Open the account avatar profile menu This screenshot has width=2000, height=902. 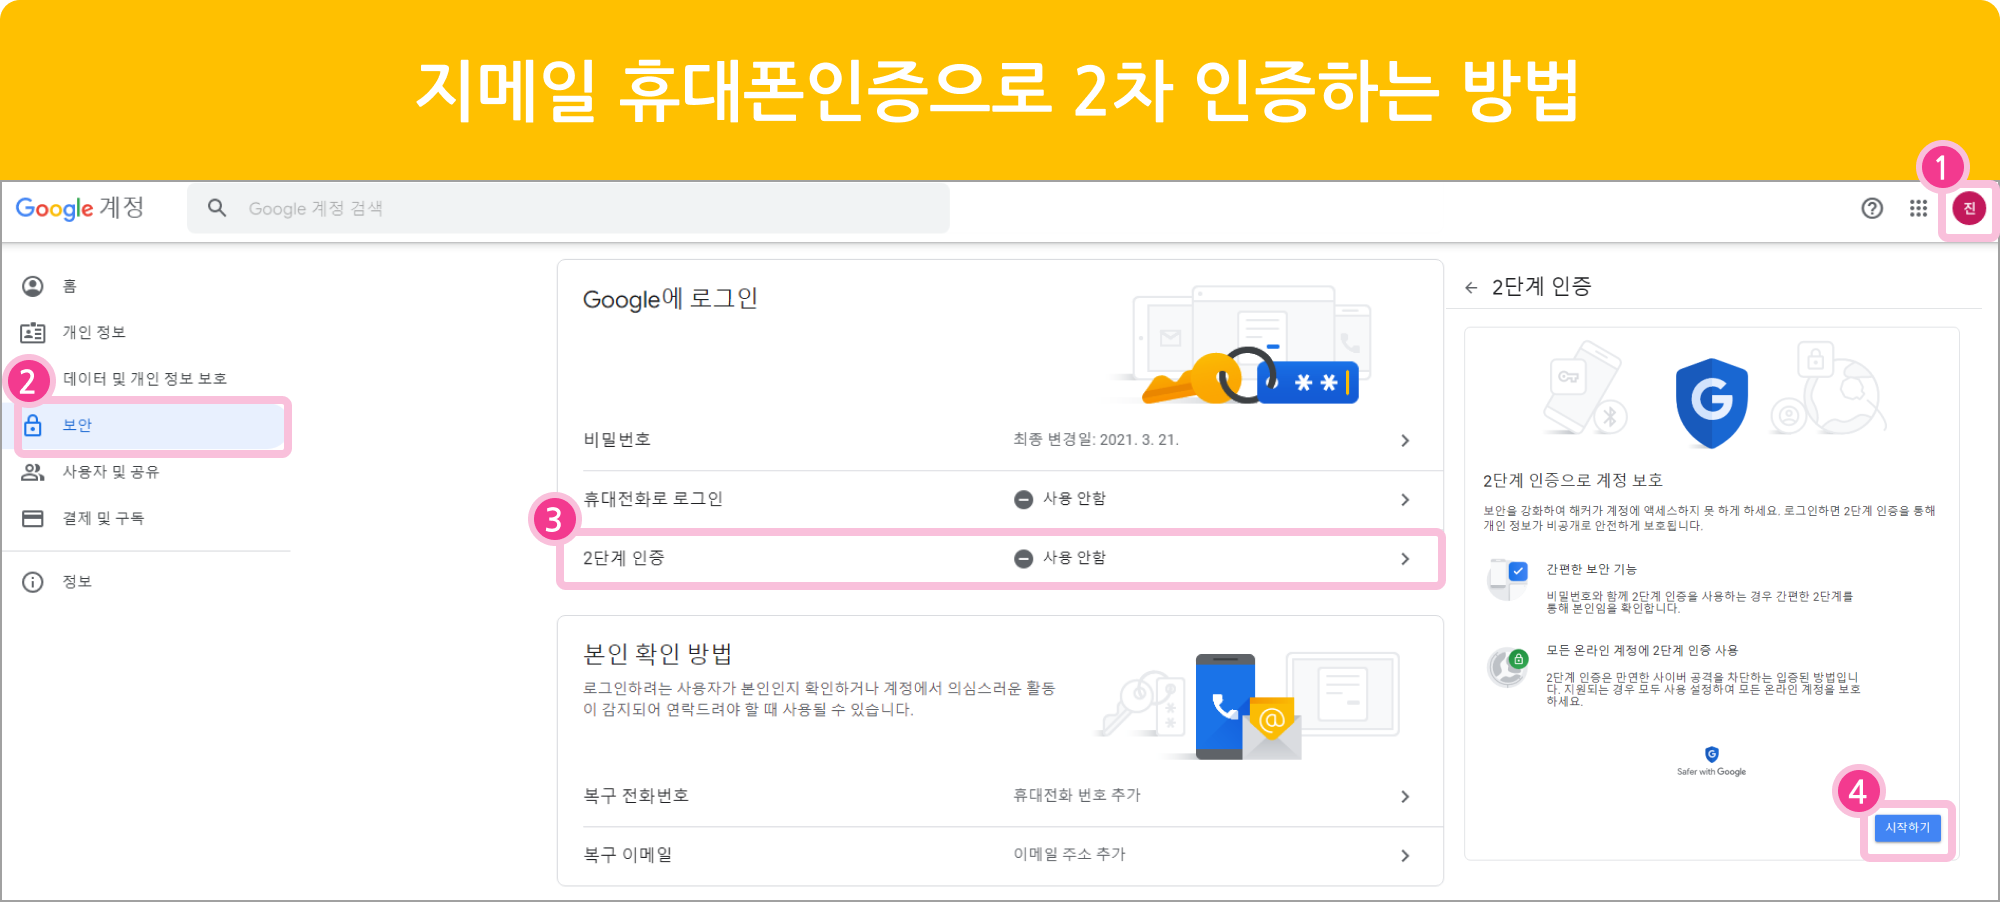[1968, 208]
